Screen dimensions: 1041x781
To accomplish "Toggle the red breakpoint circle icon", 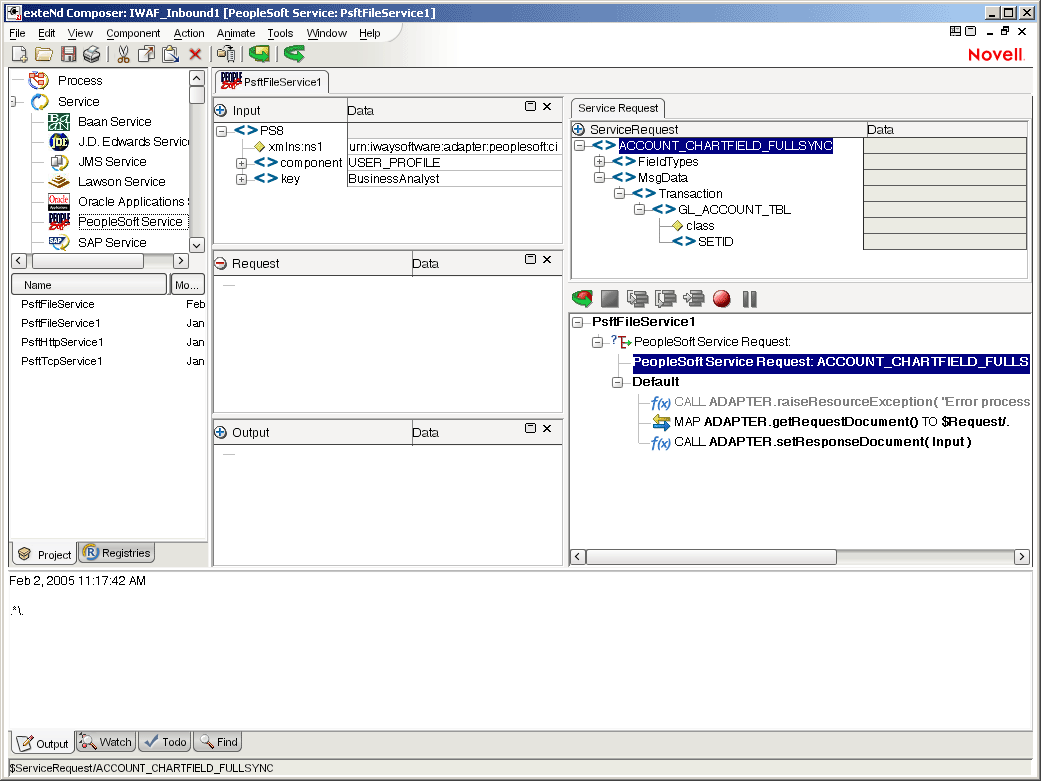I will click(722, 299).
